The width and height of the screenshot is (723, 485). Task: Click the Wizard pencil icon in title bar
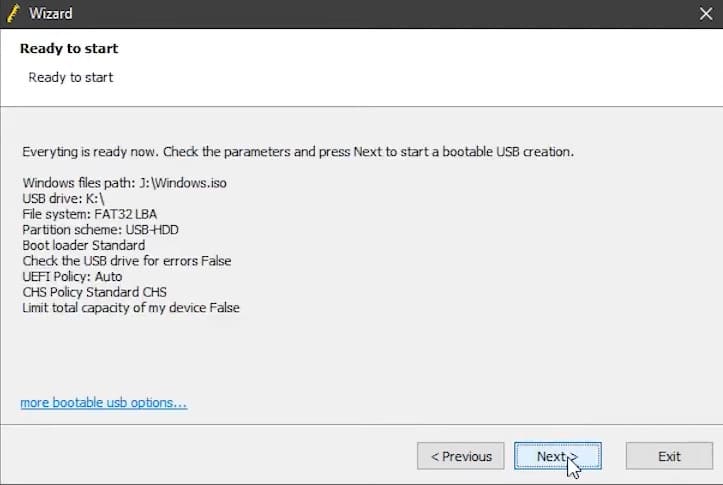(x=13, y=13)
